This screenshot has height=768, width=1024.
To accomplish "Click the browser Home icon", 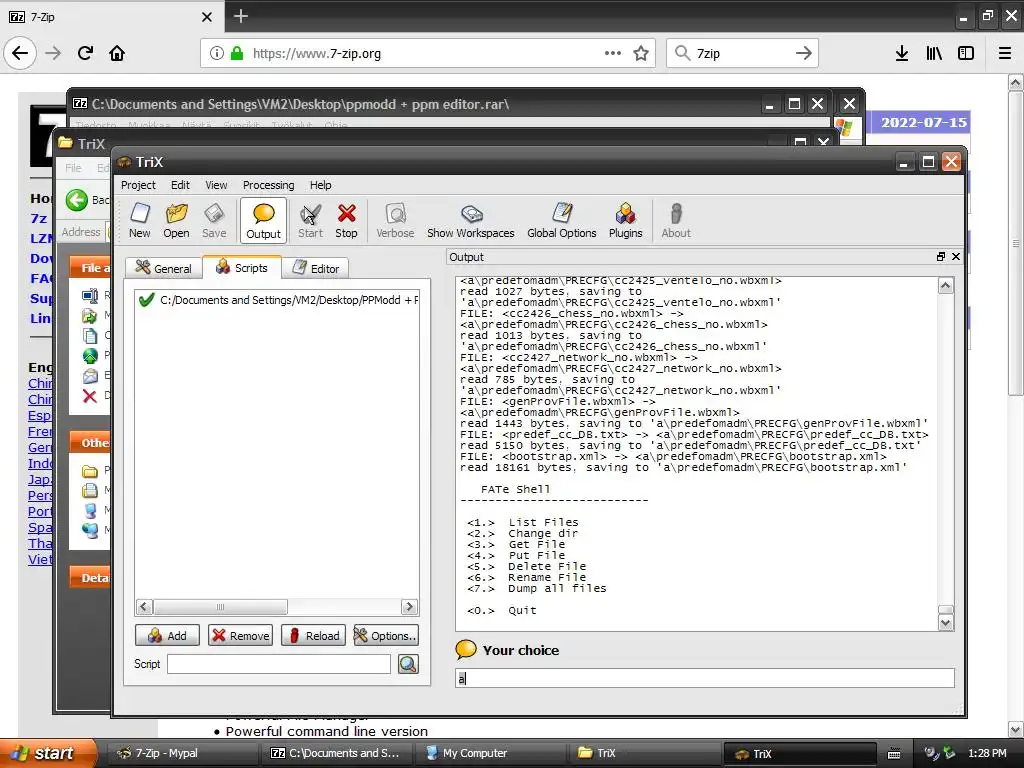I will point(117,53).
